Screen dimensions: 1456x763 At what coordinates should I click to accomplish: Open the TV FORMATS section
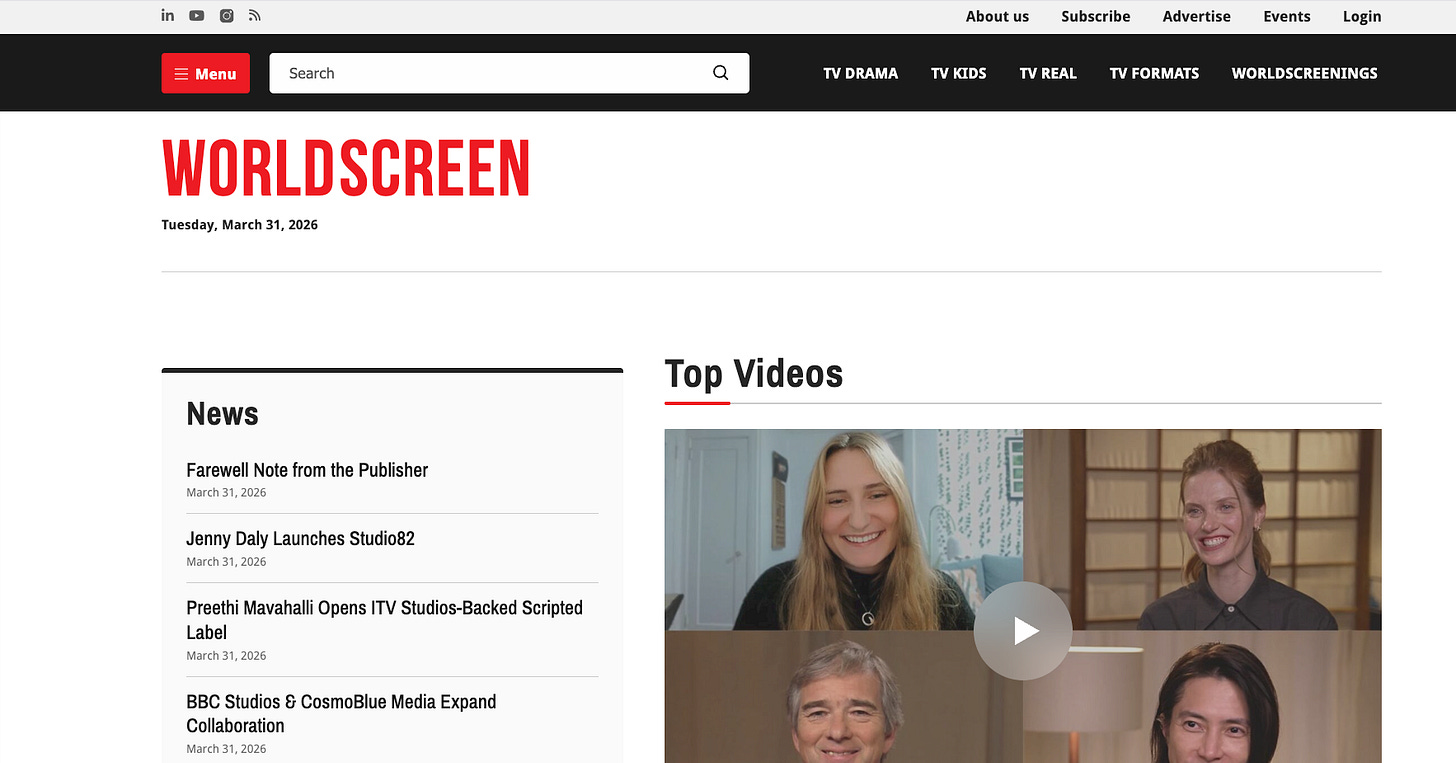(x=1154, y=73)
